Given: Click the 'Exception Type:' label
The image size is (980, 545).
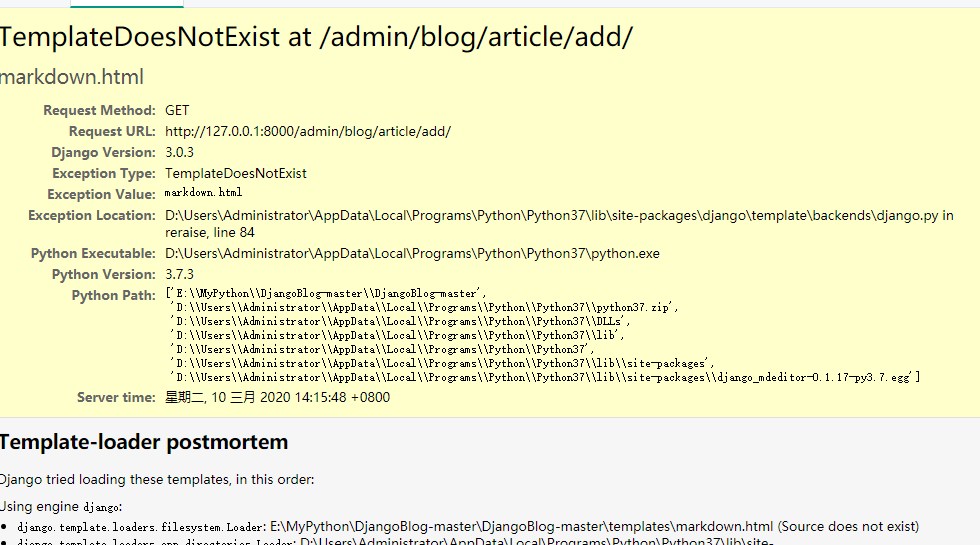Looking at the screenshot, I should point(104,174).
